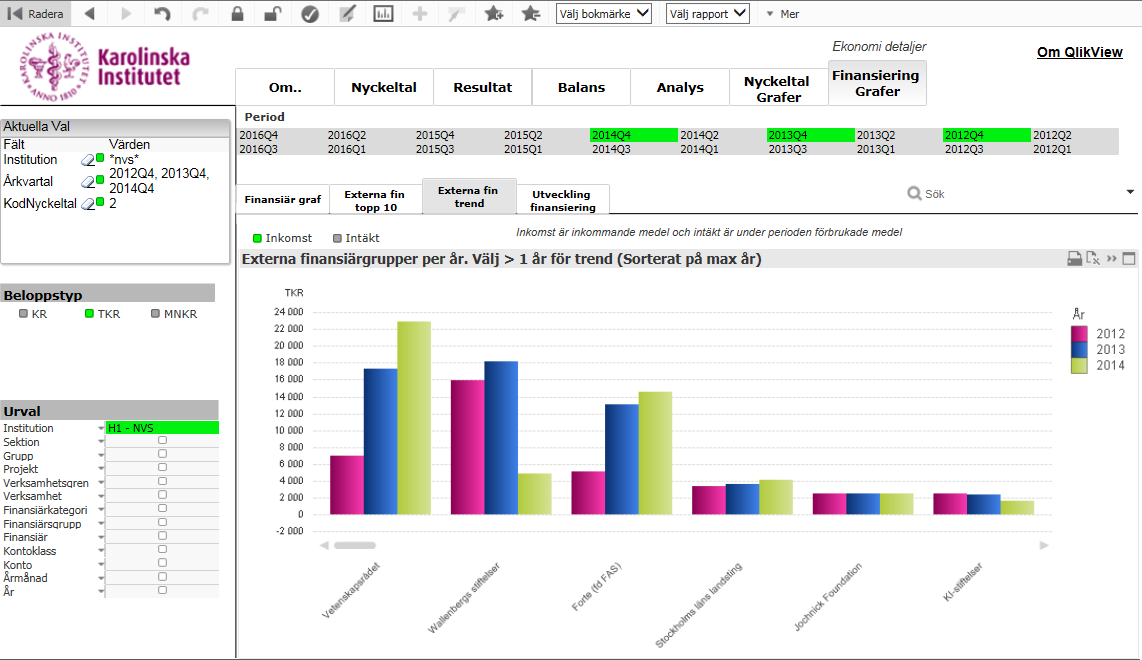Image resolution: width=1142 pixels, height=660 pixels.
Task: Click the chart toolbar icon
Action: [x=383, y=14]
